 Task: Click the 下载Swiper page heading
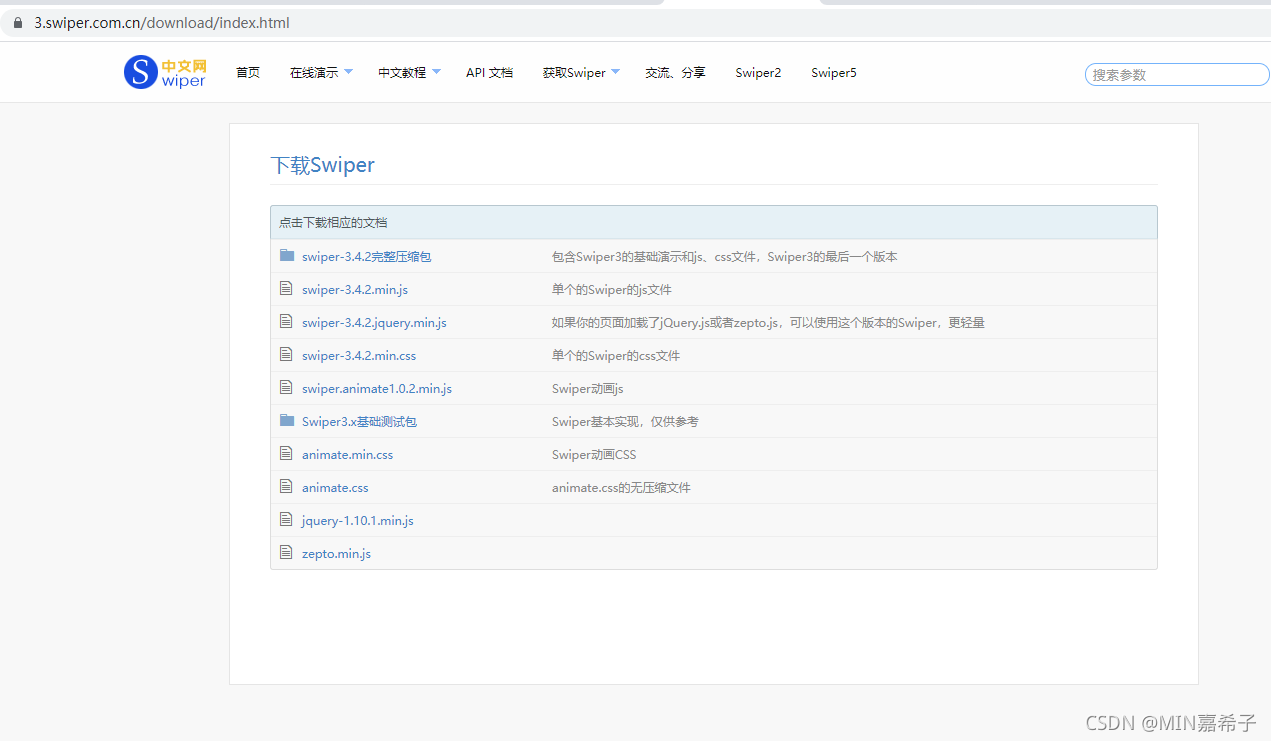click(x=322, y=165)
